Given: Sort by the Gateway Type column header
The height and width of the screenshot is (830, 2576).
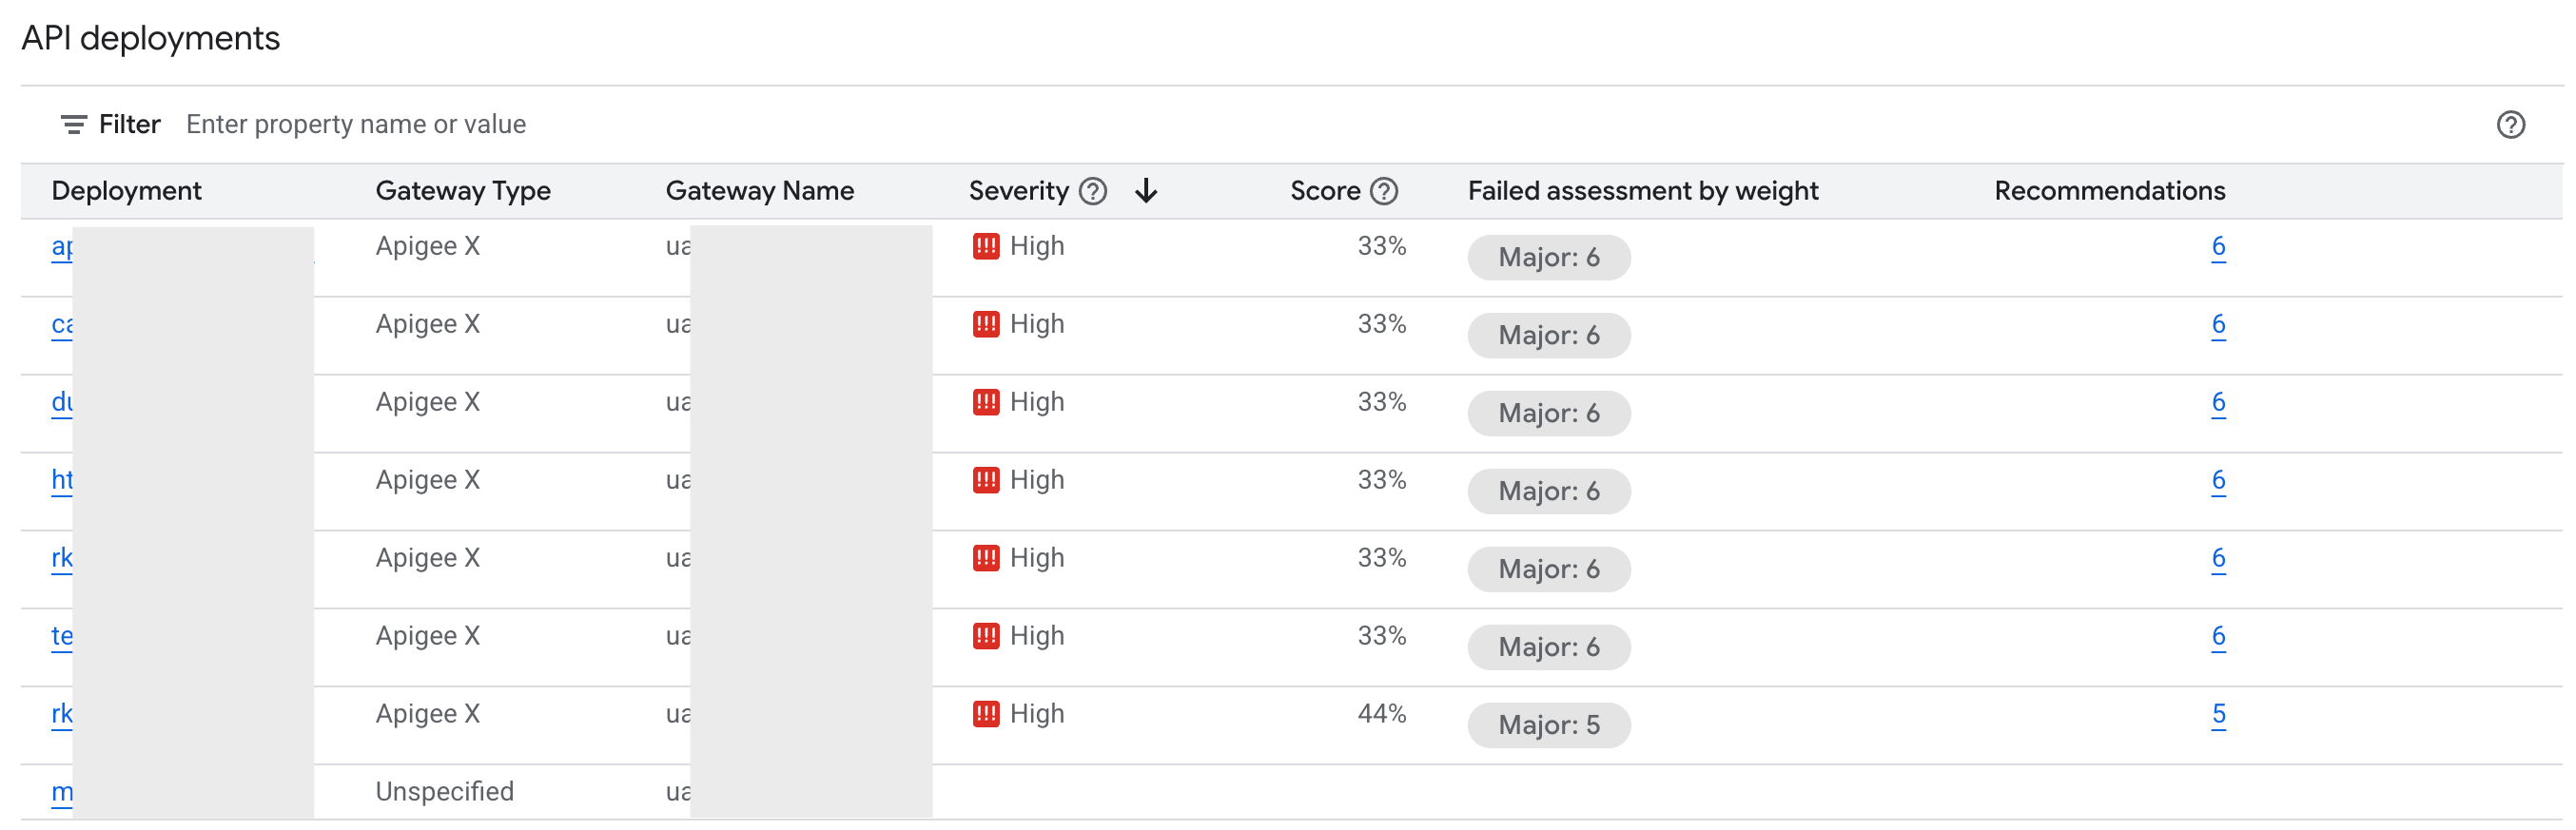Looking at the screenshot, I should click(463, 190).
